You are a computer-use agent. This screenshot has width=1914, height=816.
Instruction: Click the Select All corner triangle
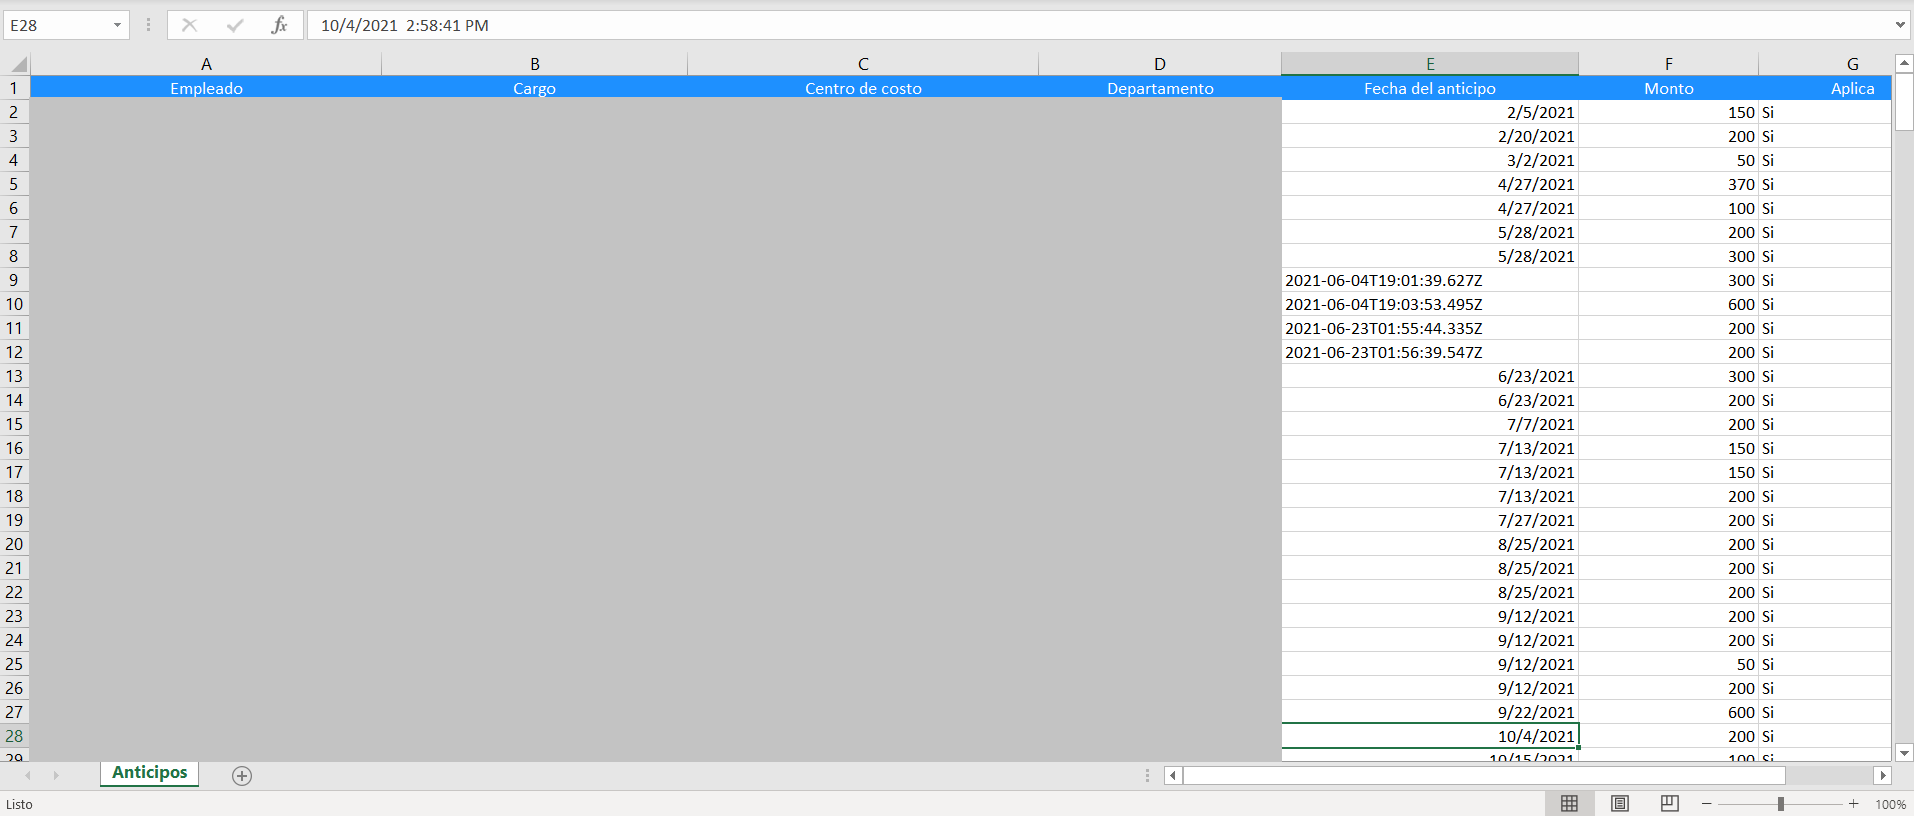(x=17, y=64)
